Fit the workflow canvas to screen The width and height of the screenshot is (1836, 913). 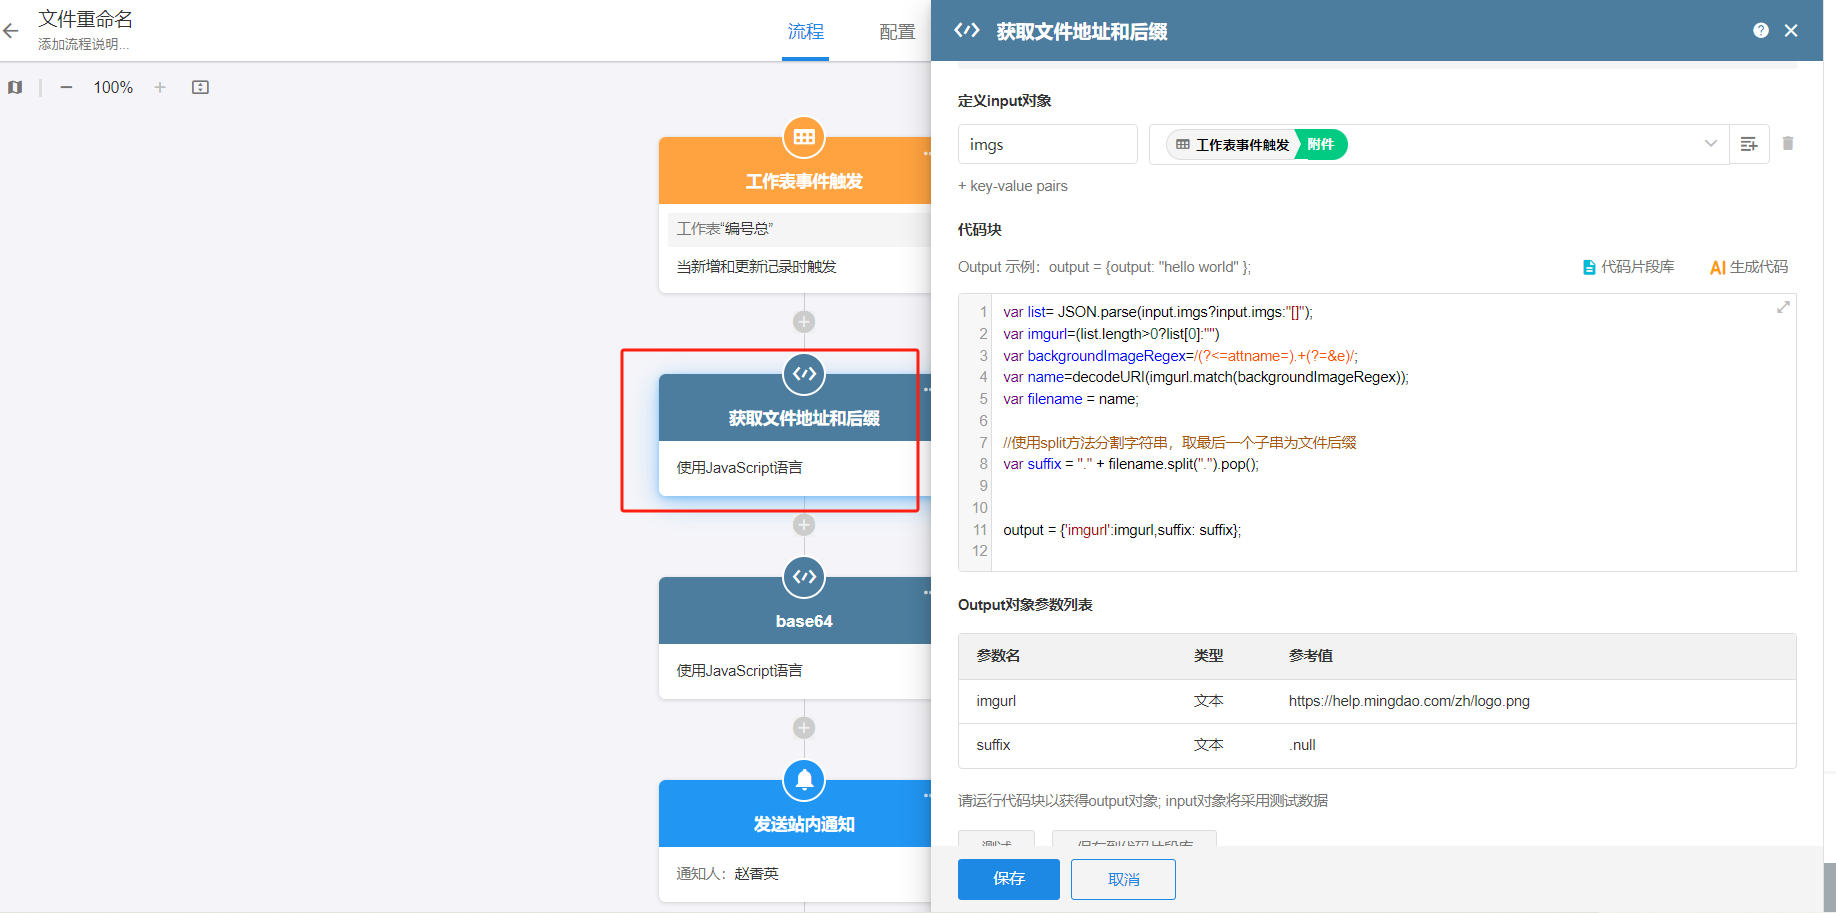coord(200,88)
